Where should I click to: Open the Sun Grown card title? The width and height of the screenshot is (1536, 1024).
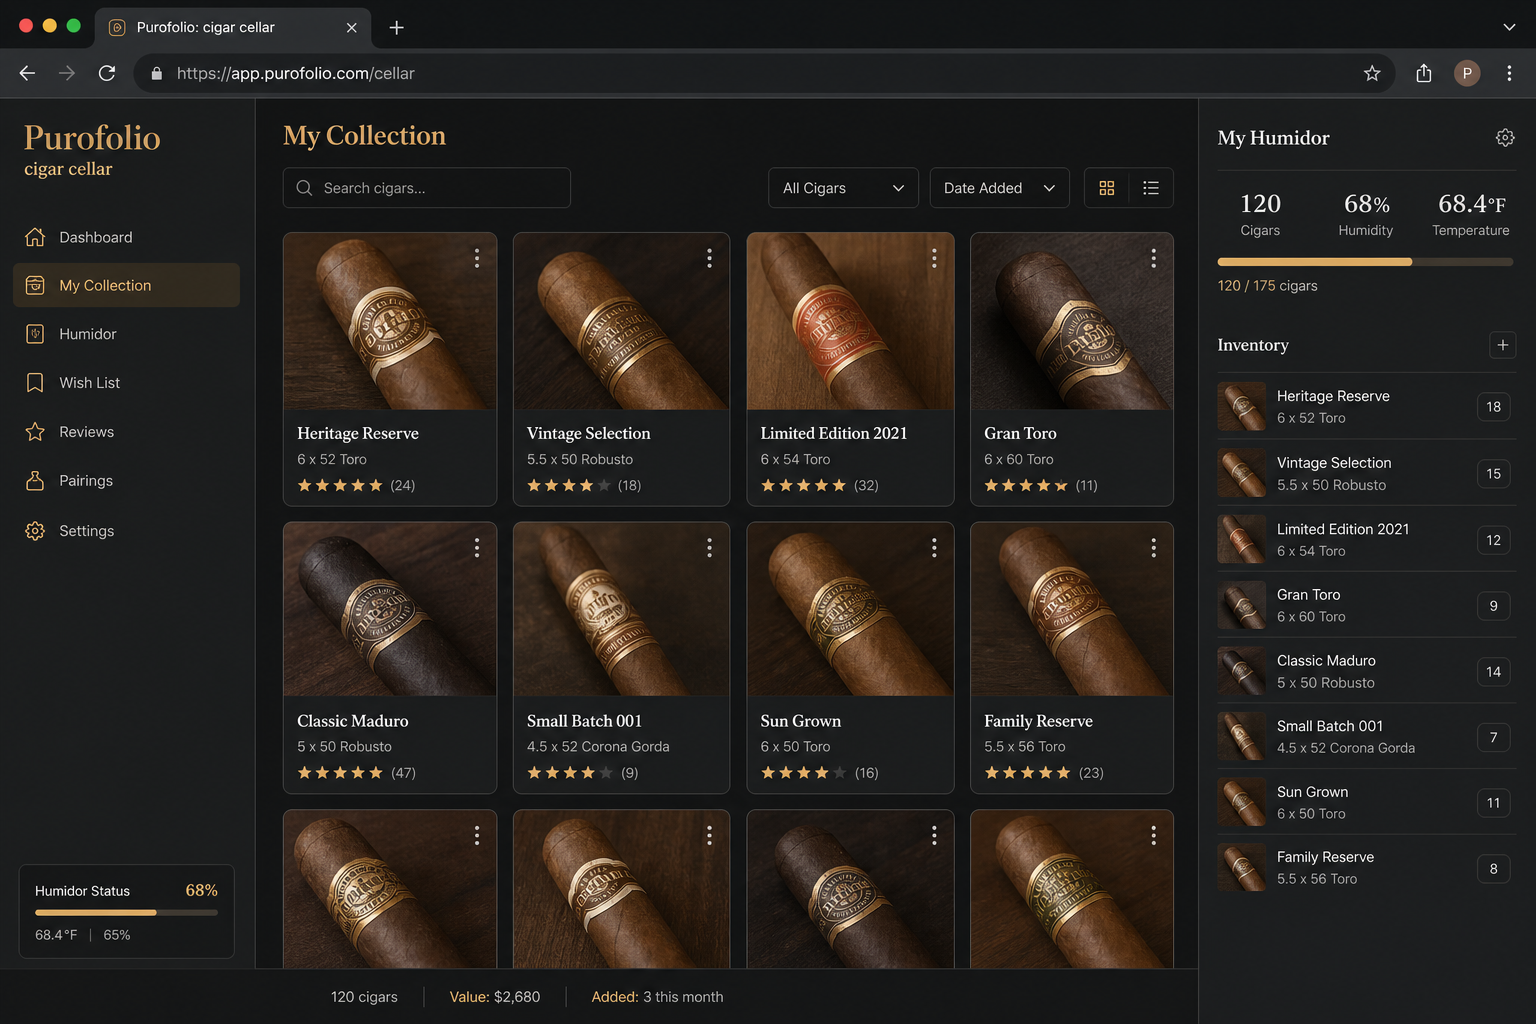tap(800, 721)
